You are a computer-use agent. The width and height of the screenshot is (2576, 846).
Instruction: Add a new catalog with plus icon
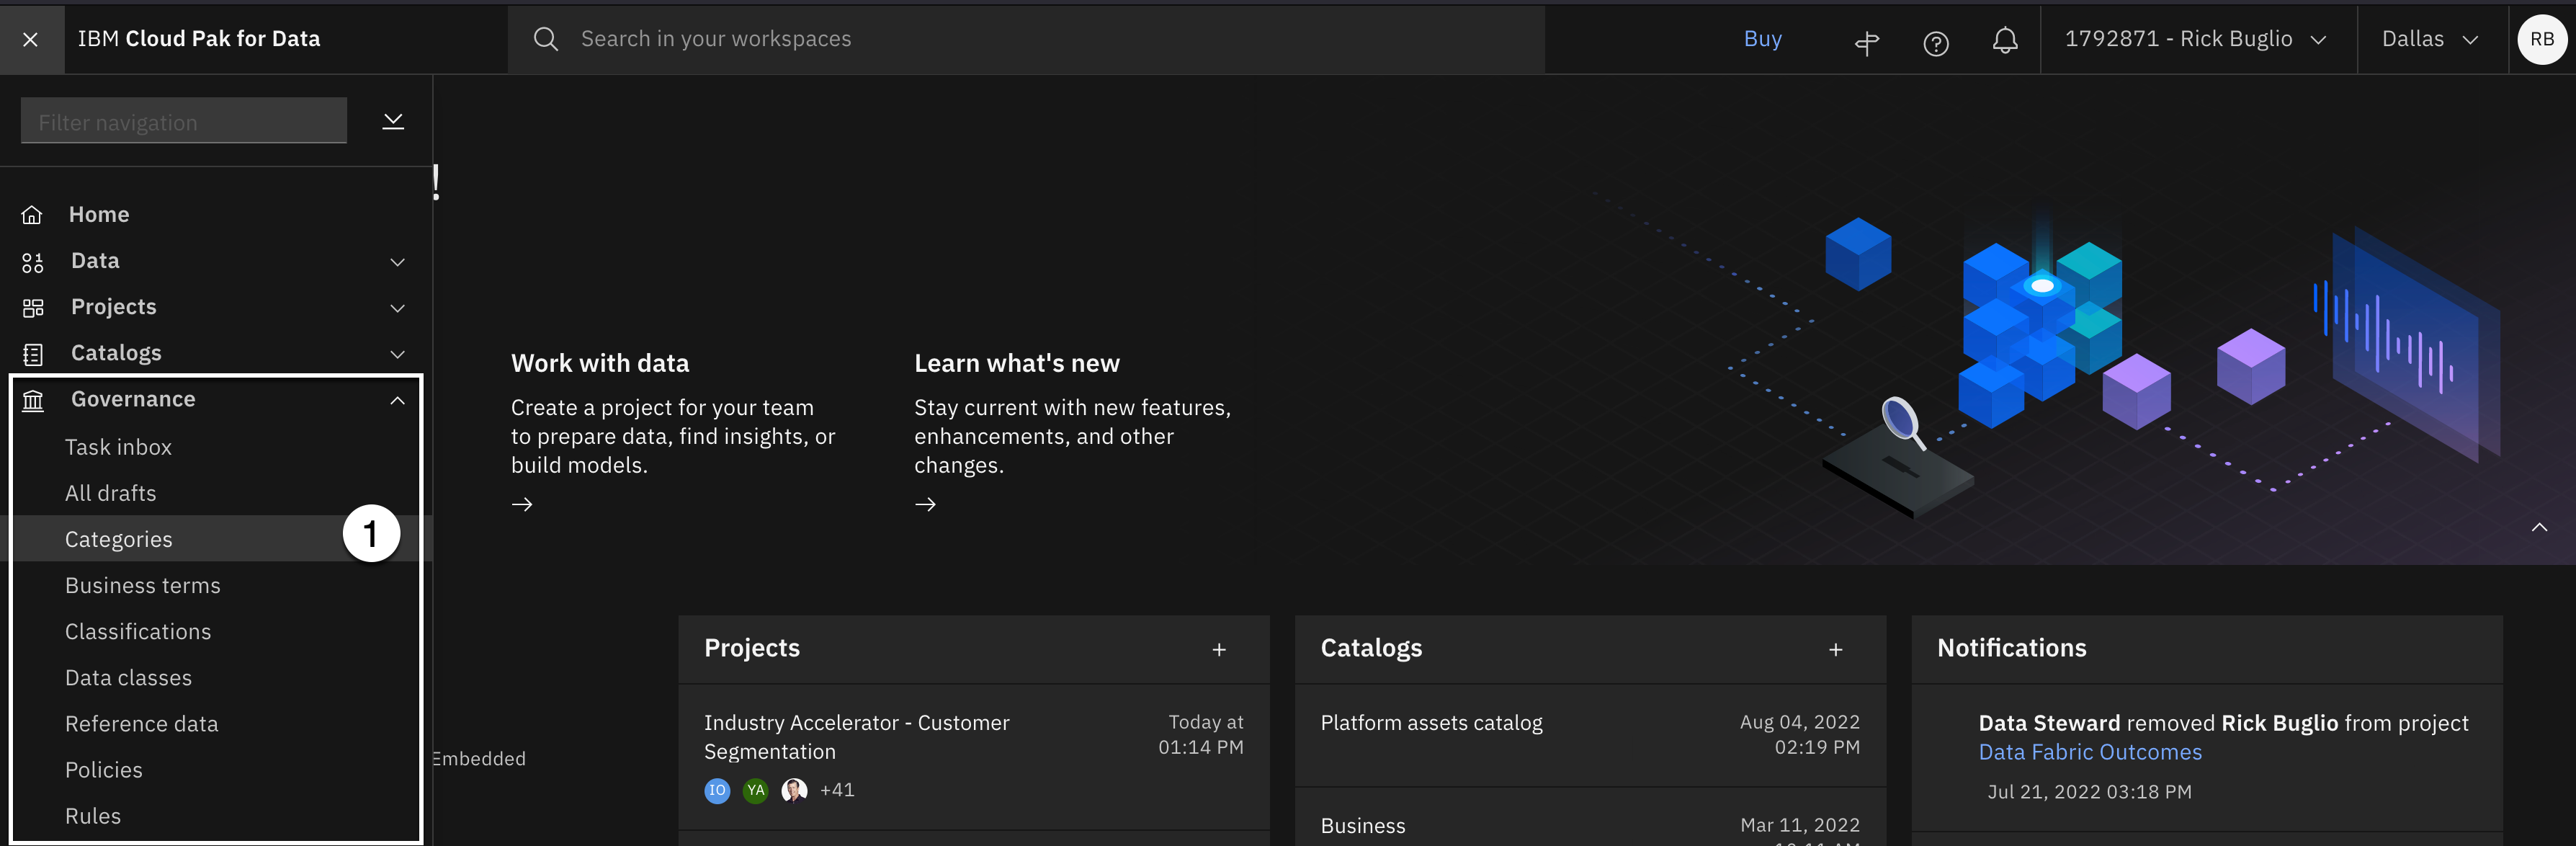(1835, 650)
